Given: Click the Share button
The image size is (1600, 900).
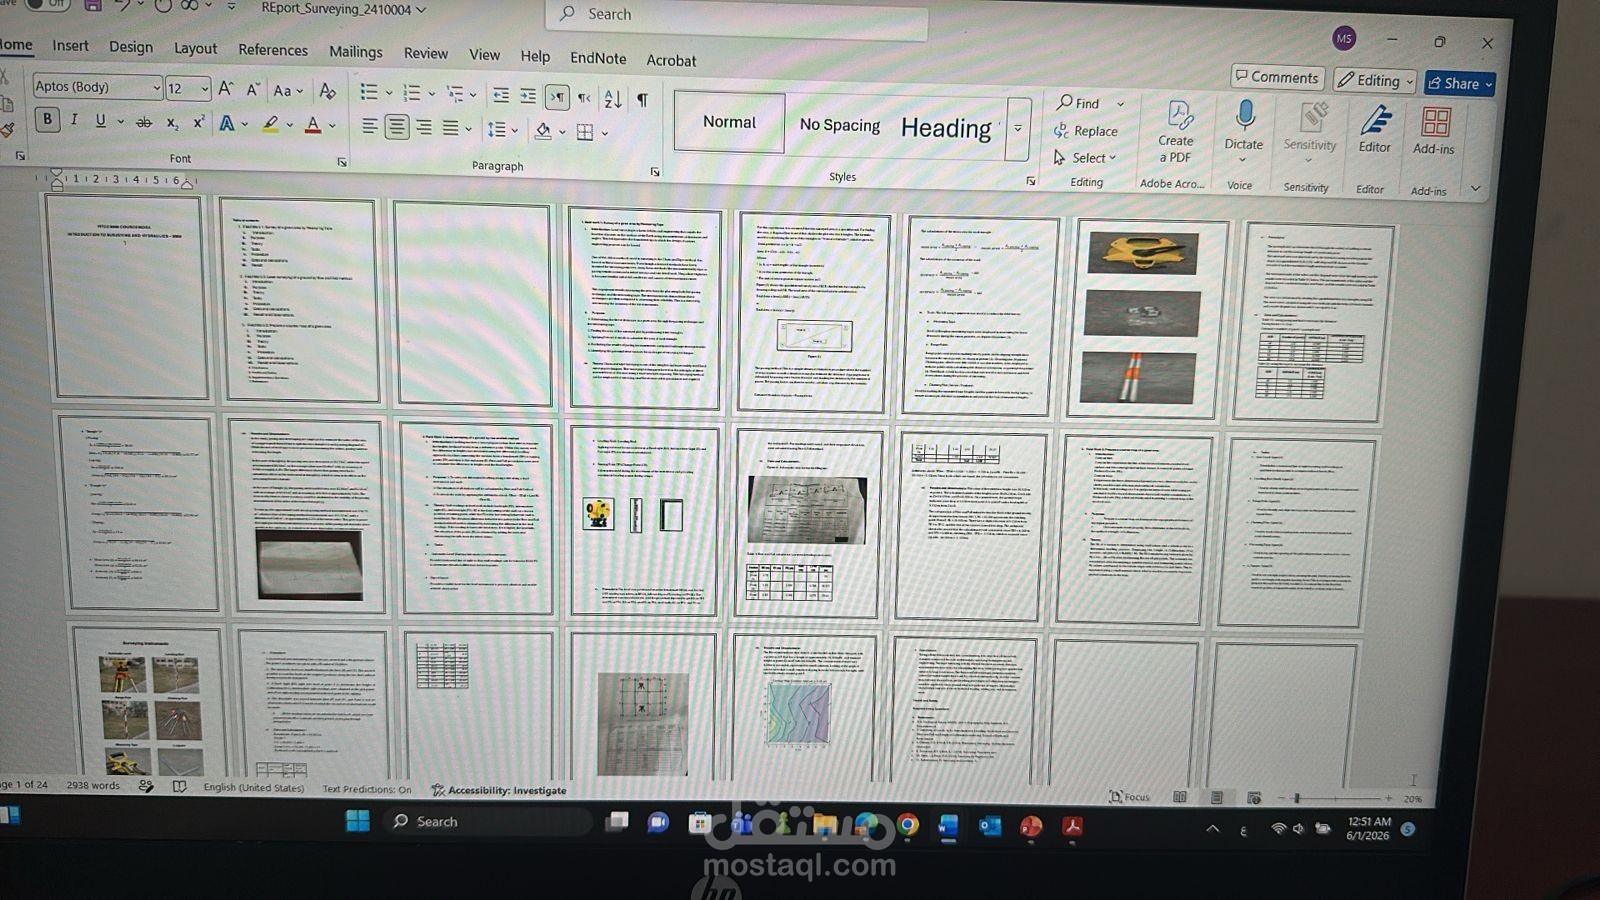Looking at the screenshot, I should (x=1460, y=84).
